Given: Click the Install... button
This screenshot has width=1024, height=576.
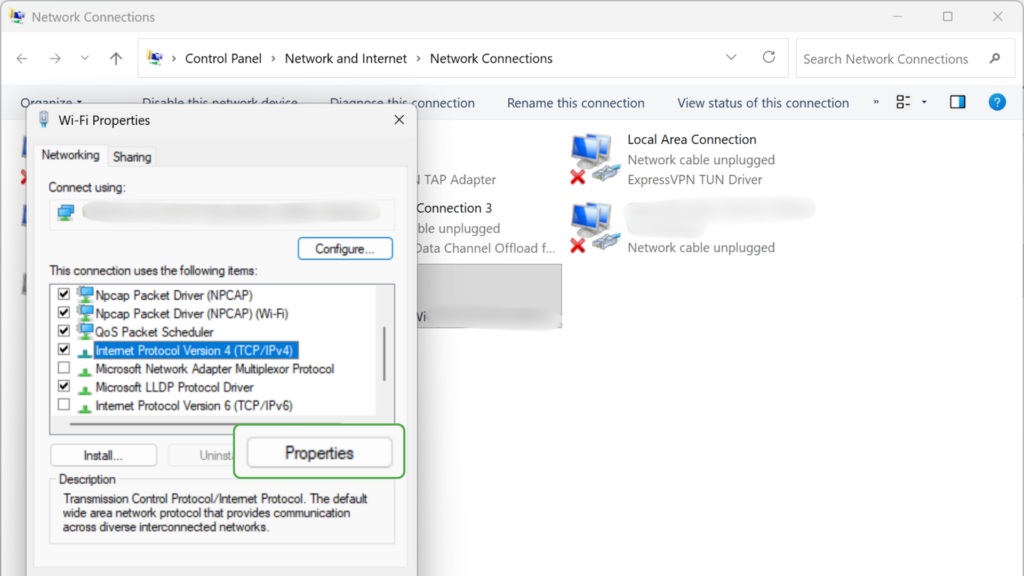Looking at the screenshot, I should [x=103, y=455].
